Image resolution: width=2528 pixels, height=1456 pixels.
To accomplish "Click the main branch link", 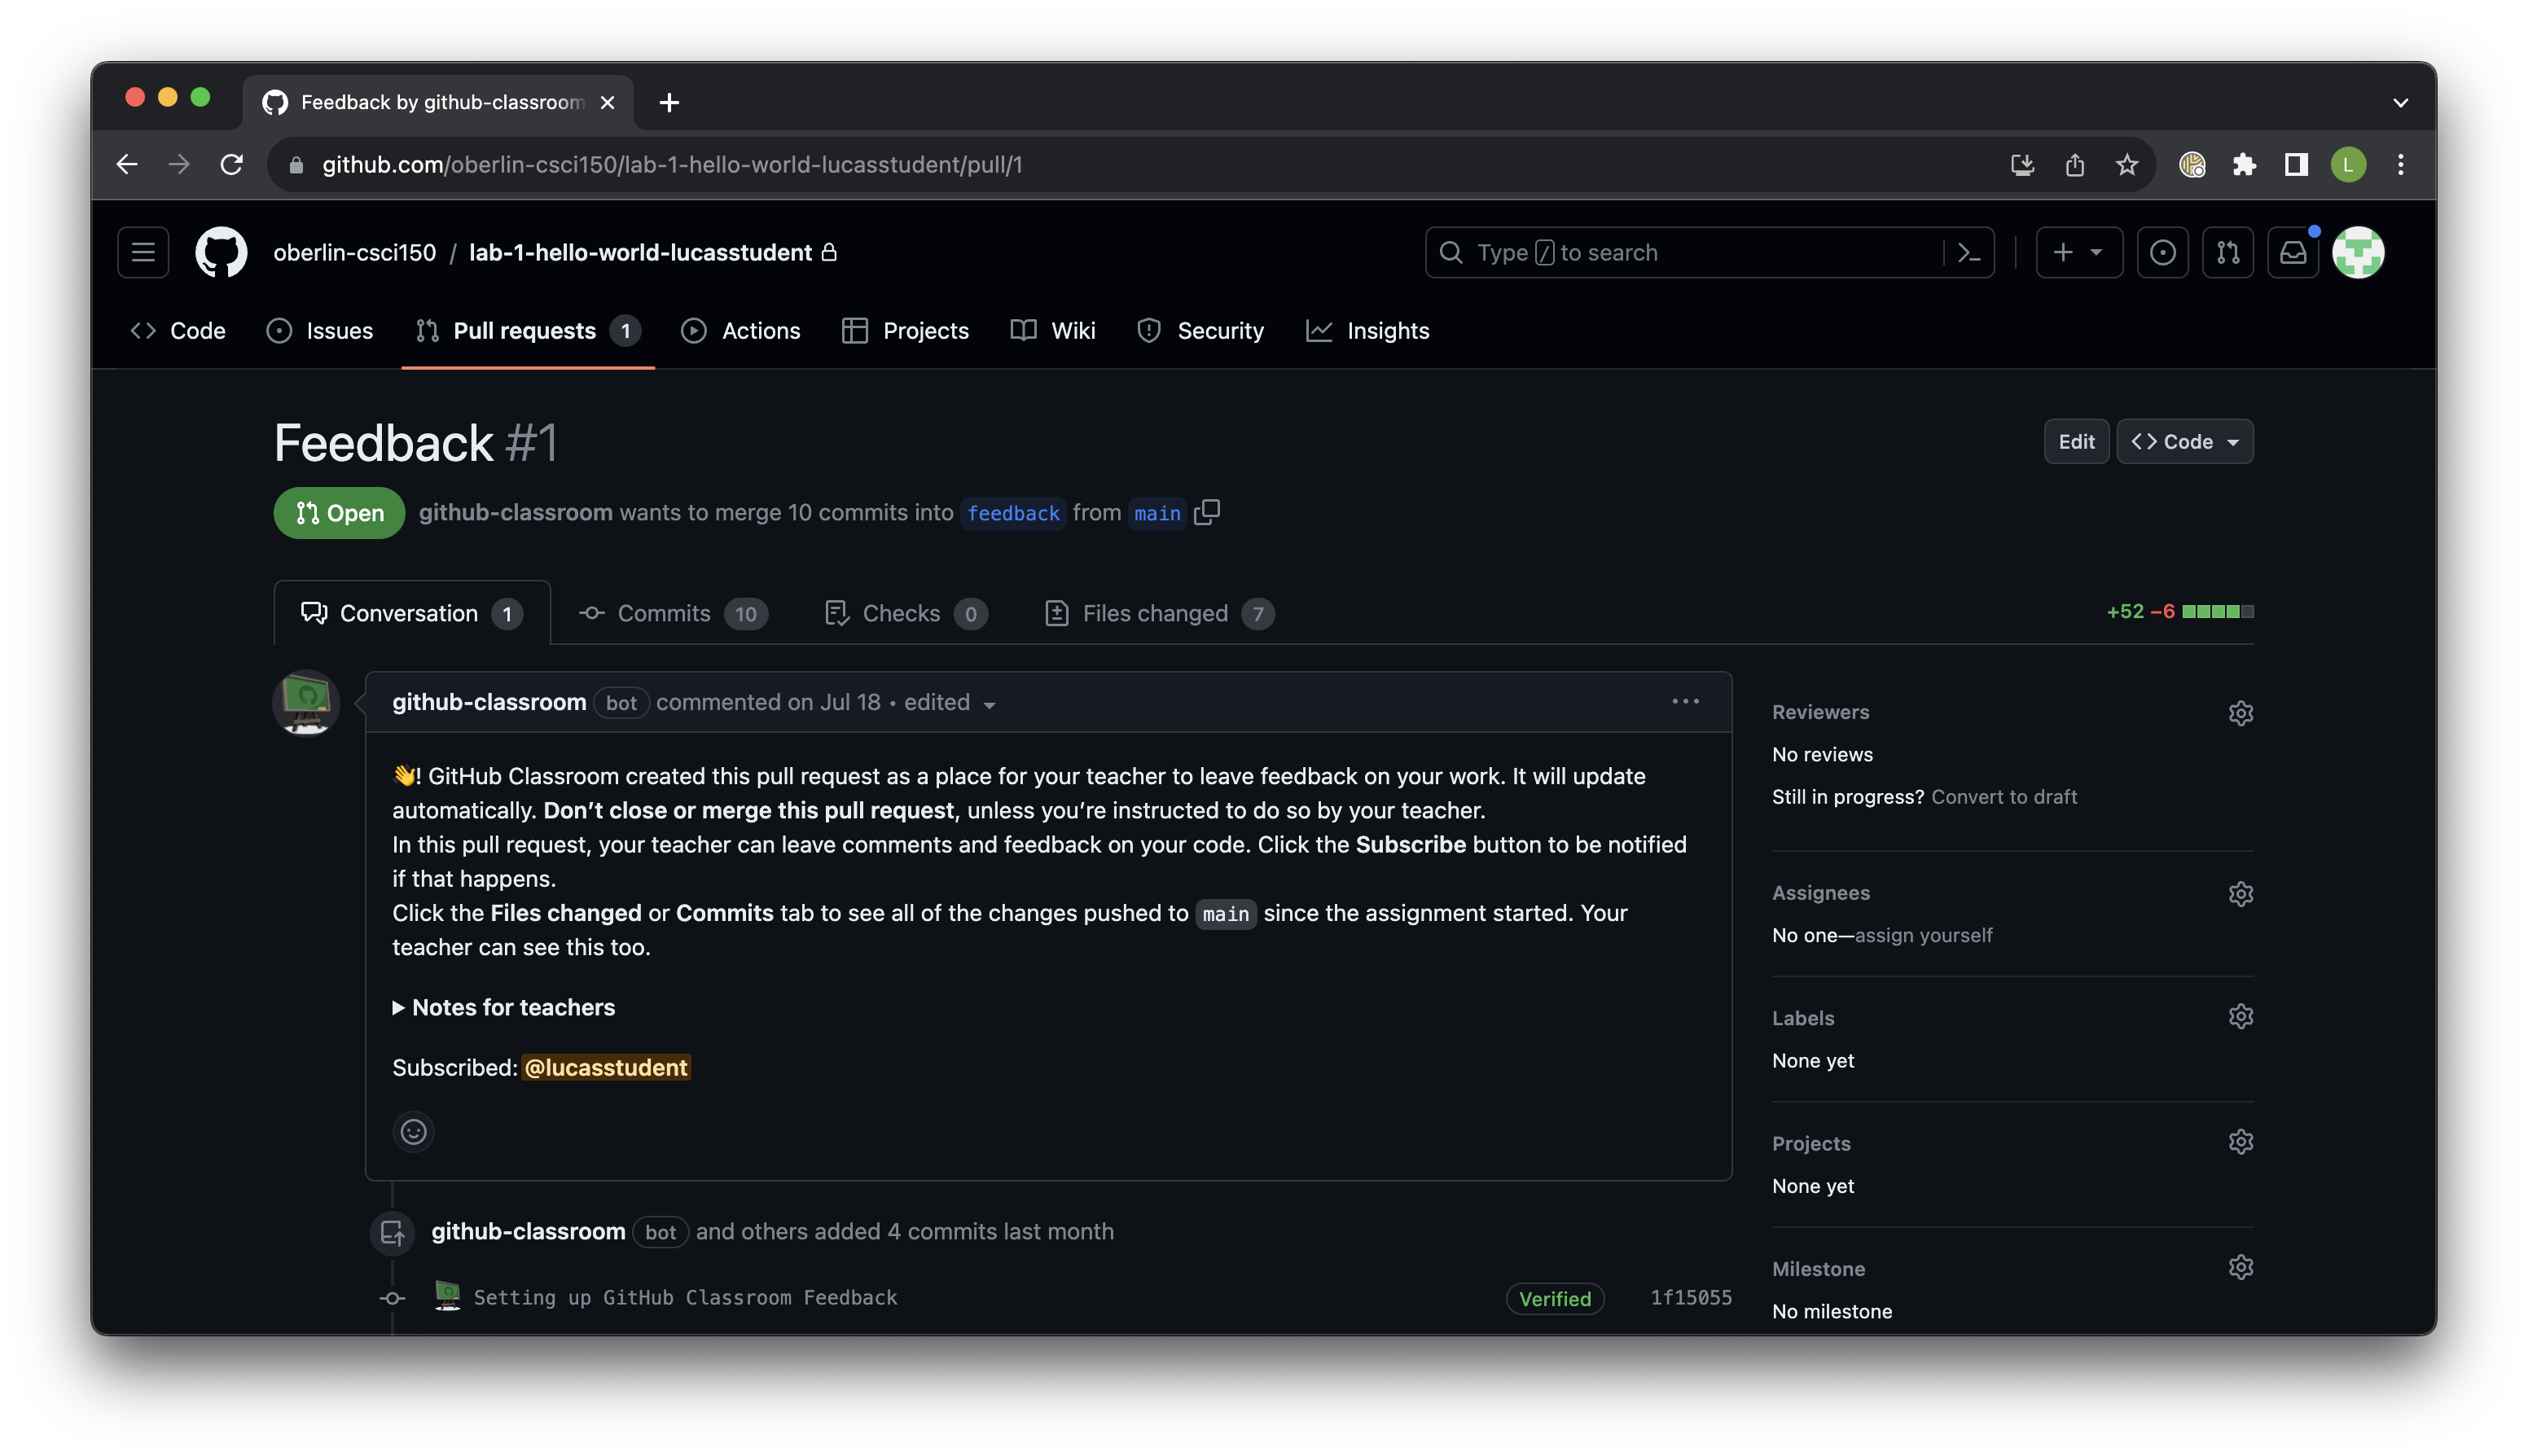I will 1157,512.
